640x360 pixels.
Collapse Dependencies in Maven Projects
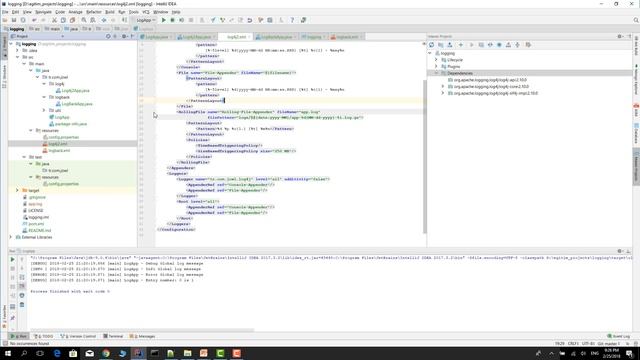click(436, 73)
